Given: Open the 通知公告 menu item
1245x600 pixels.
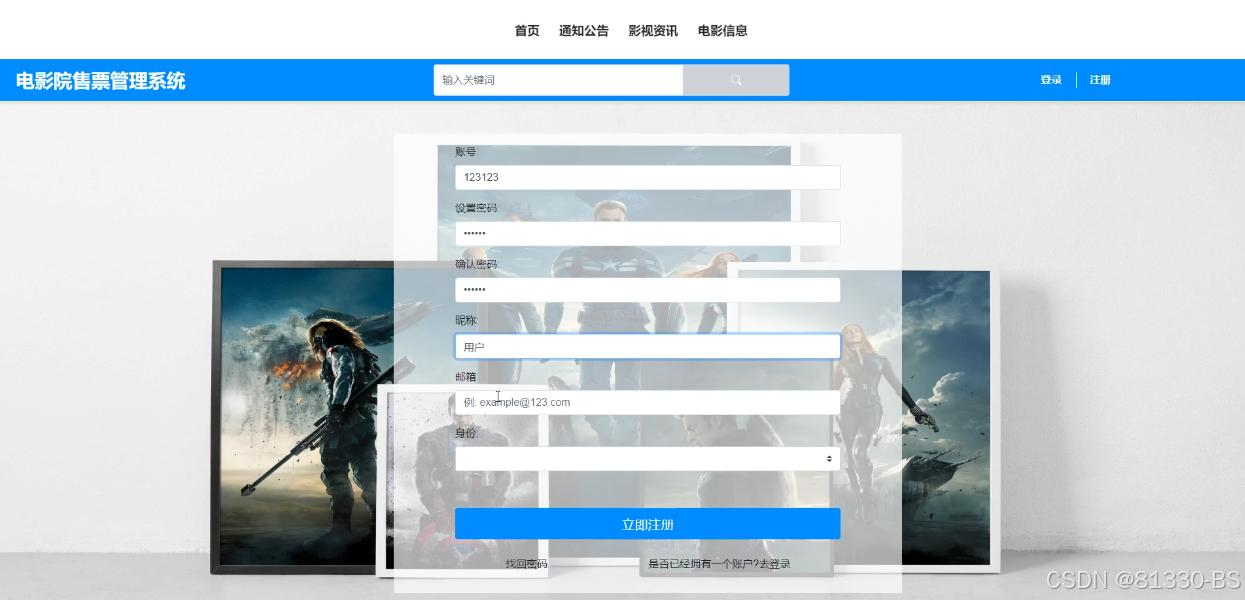Looking at the screenshot, I should (584, 31).
